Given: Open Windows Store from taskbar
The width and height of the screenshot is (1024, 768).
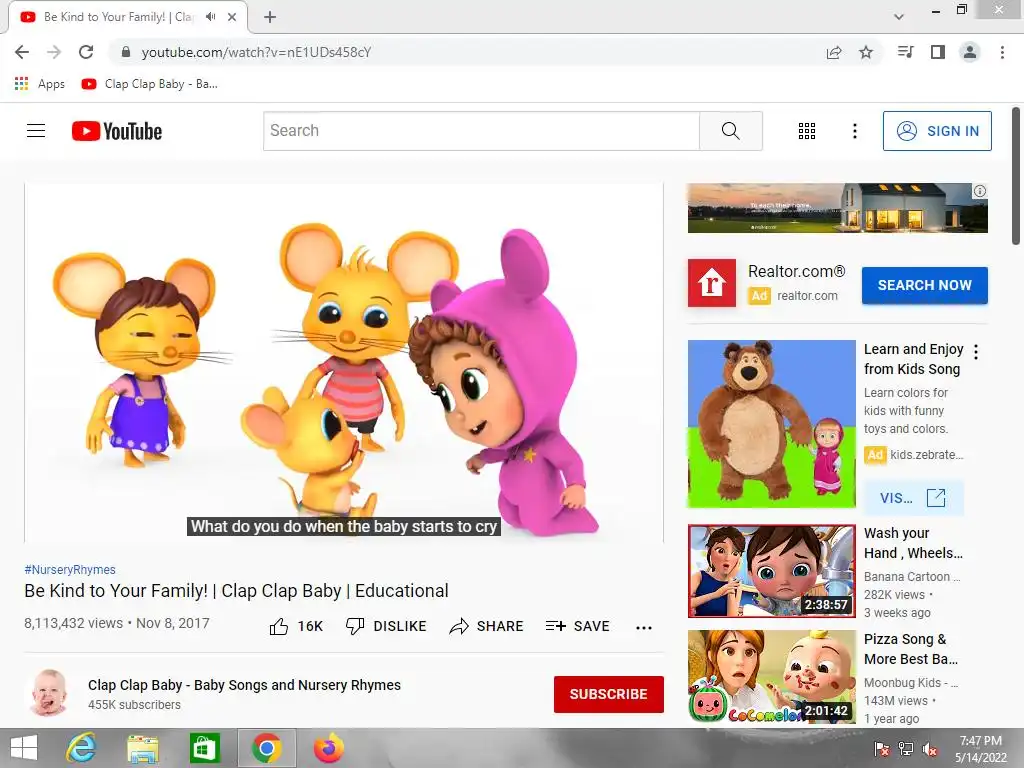Looking at the screenshot, I should pos(204,748).
